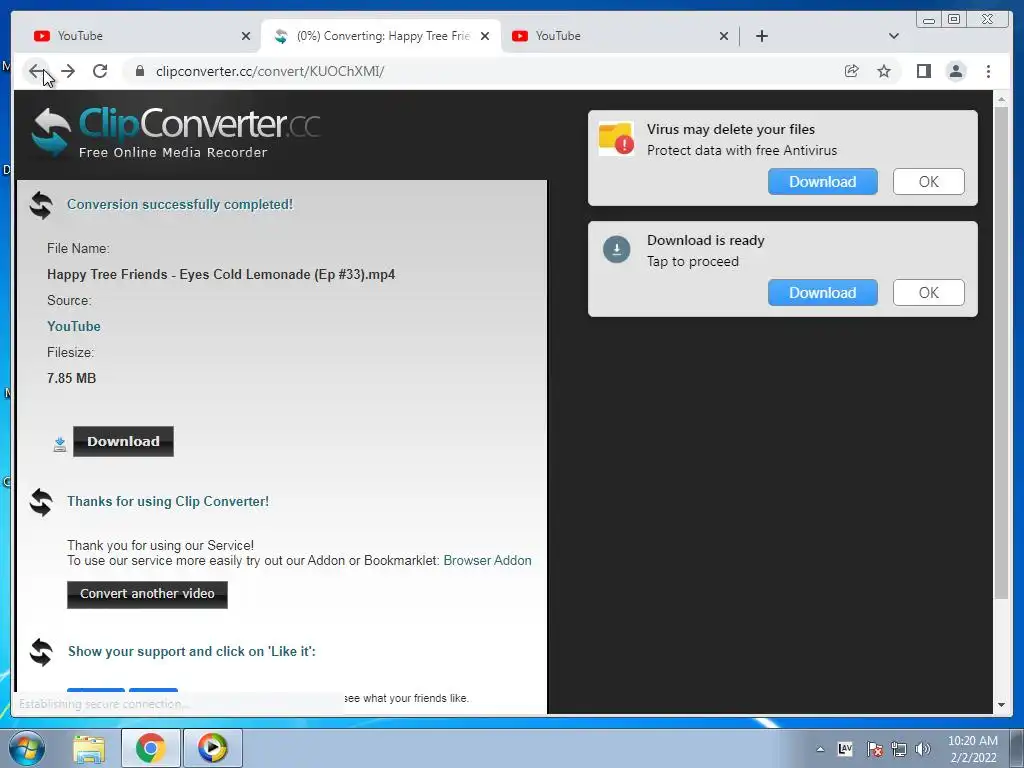Click OK in Download is ready ad
1024x768 pixels.
tap(929, 293)
